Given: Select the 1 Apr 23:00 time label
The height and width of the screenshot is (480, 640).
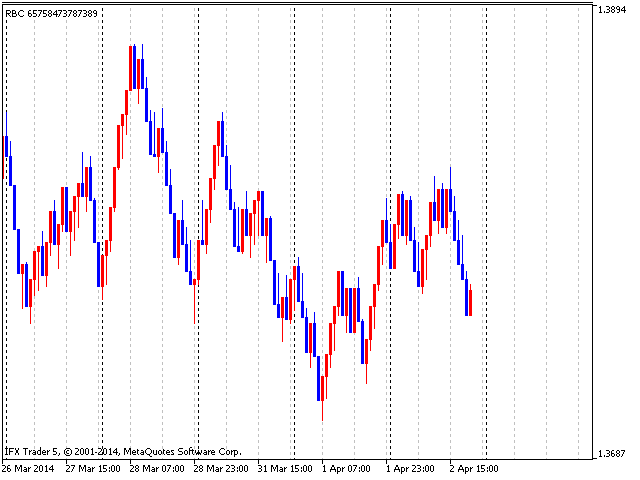Looking at the screenshot, I should [x=410, y=468].
